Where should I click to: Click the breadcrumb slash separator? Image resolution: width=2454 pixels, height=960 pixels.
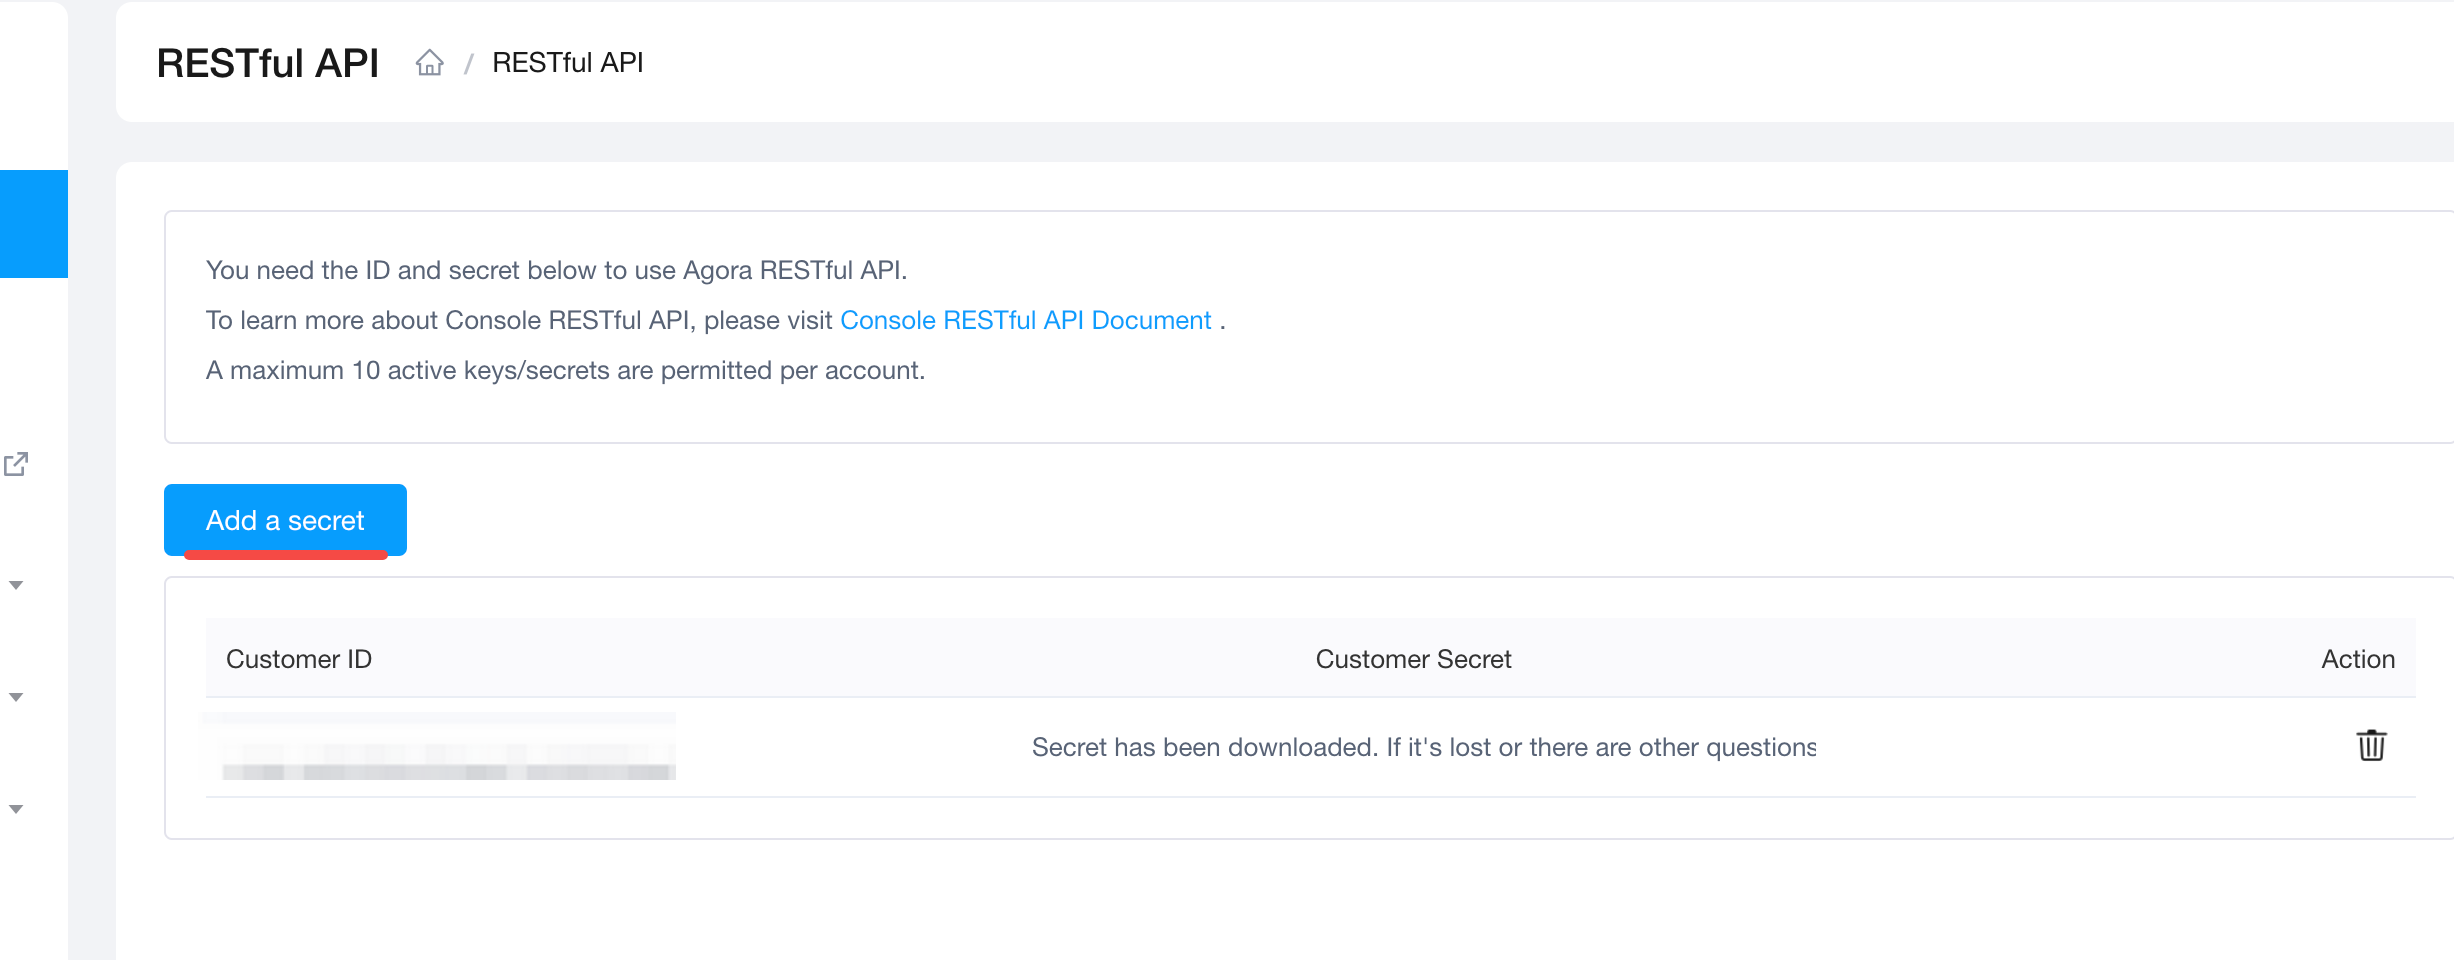point(468,64)
